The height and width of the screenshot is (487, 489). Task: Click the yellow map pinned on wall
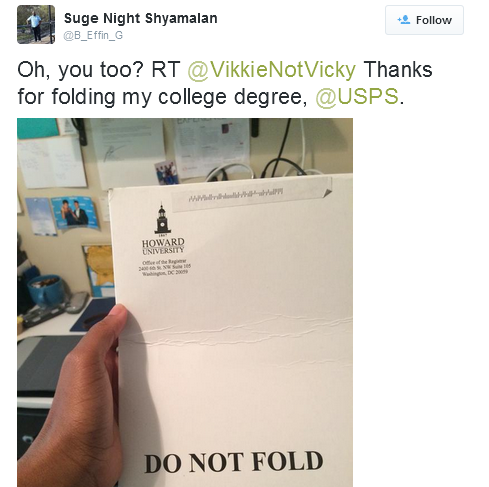click(99, 270)
